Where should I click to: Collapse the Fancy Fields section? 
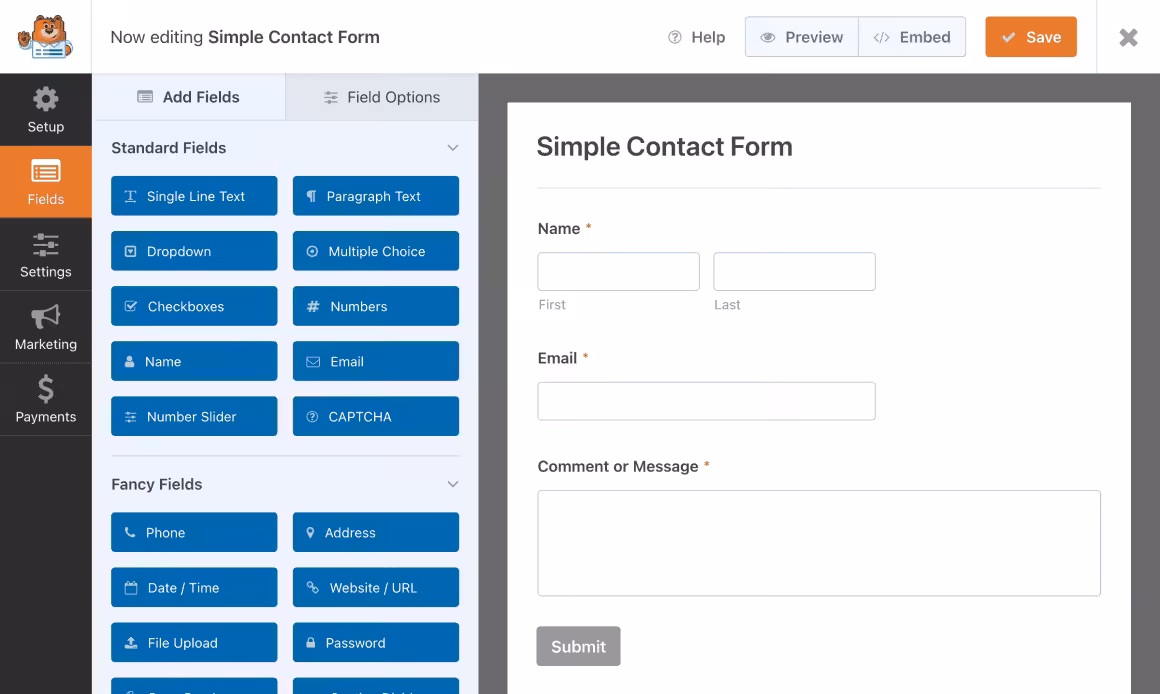(x=452, y=484)
